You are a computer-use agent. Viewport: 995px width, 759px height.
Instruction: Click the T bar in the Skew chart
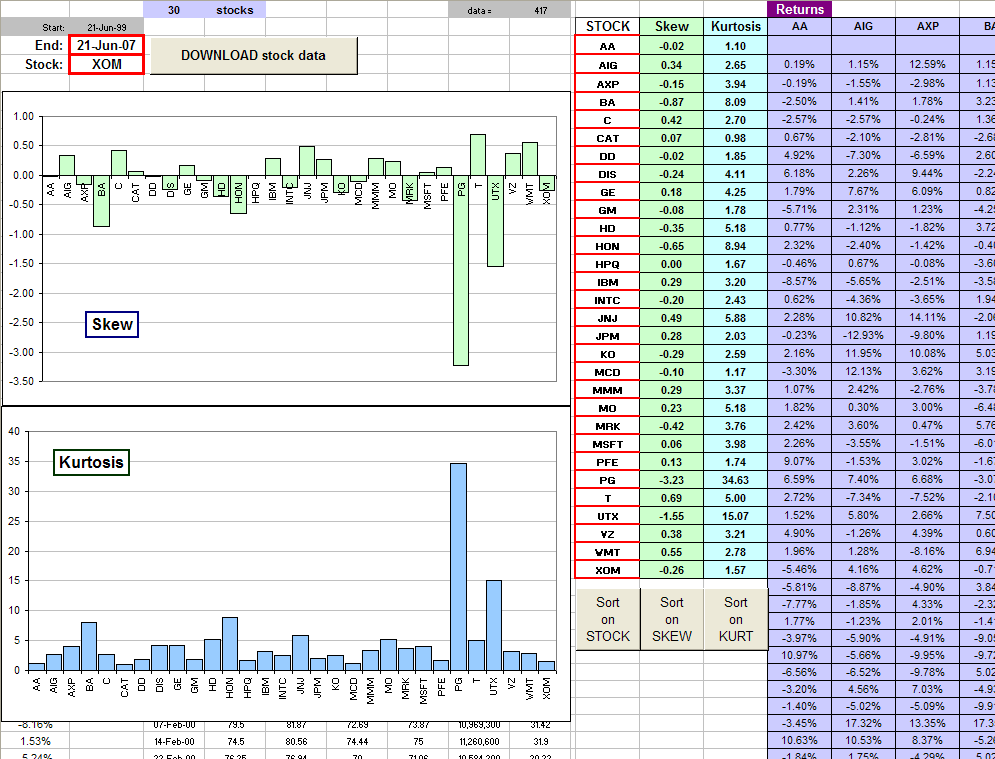click(478, 155)
